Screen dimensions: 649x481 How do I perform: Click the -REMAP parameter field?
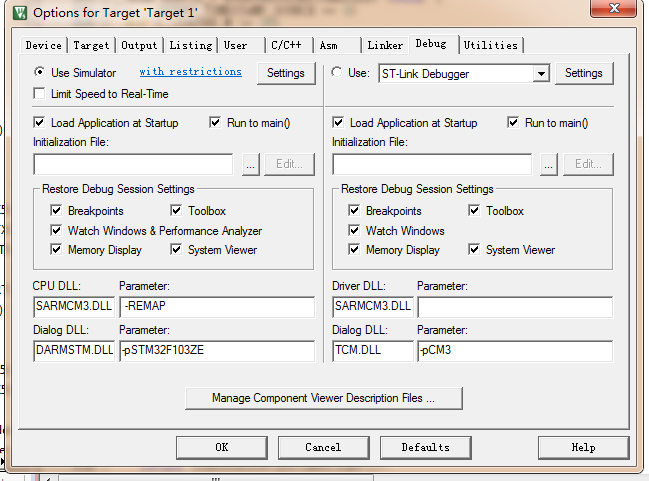(217, 307)
